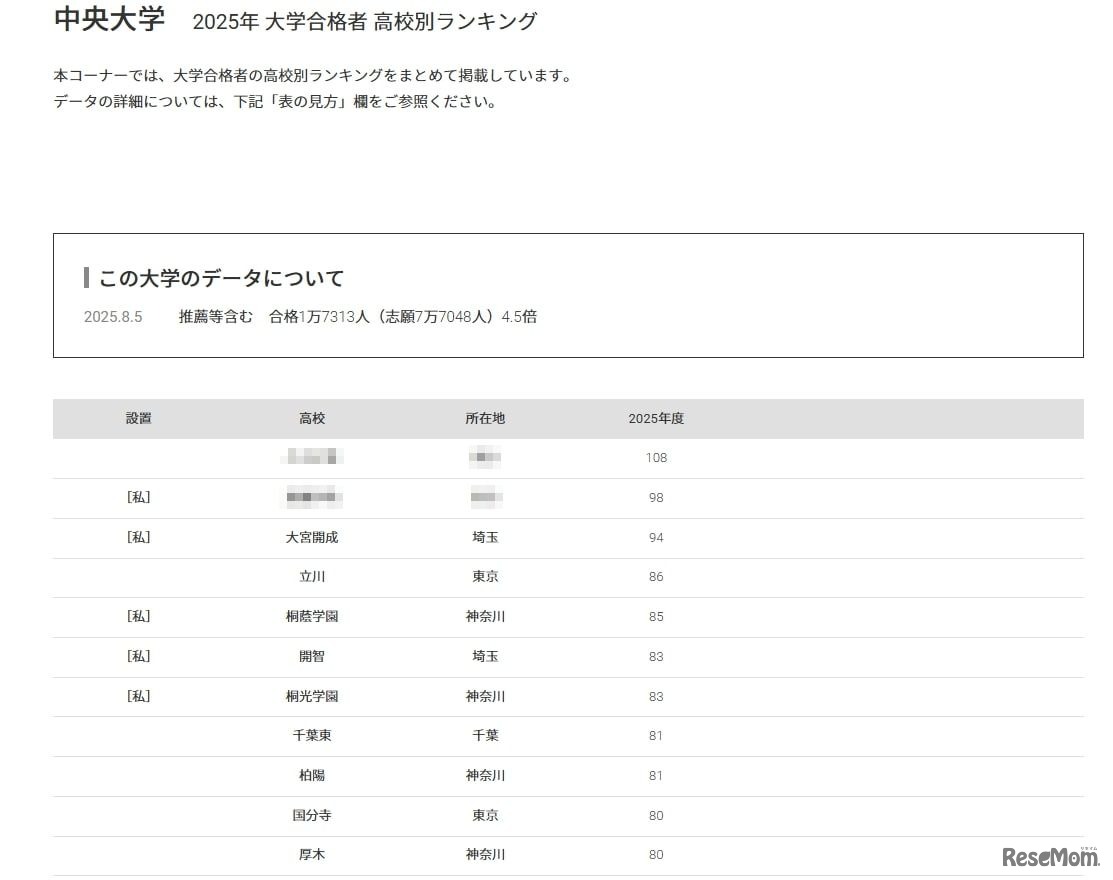Open the 厚木 school entry
The width and height of the screenshot is (1113, 880).
313,854
